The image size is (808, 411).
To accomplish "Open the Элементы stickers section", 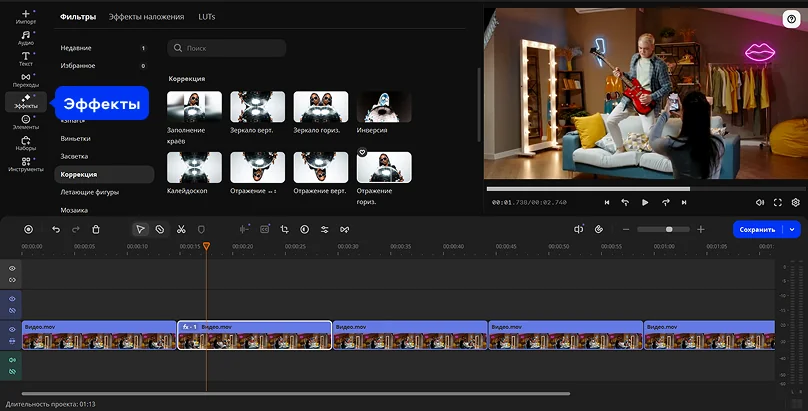I will click(26, 123).
